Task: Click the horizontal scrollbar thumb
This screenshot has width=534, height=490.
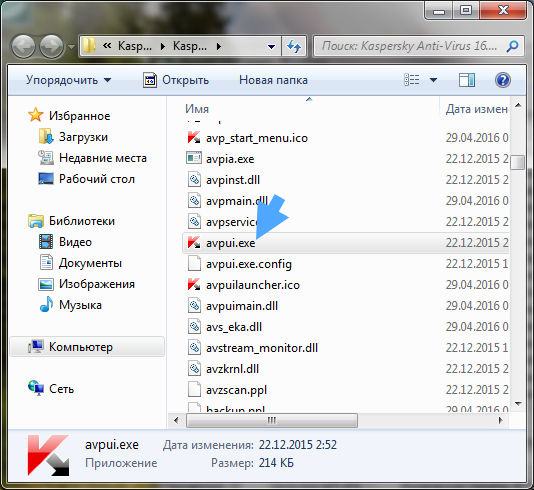Action: 272,421
